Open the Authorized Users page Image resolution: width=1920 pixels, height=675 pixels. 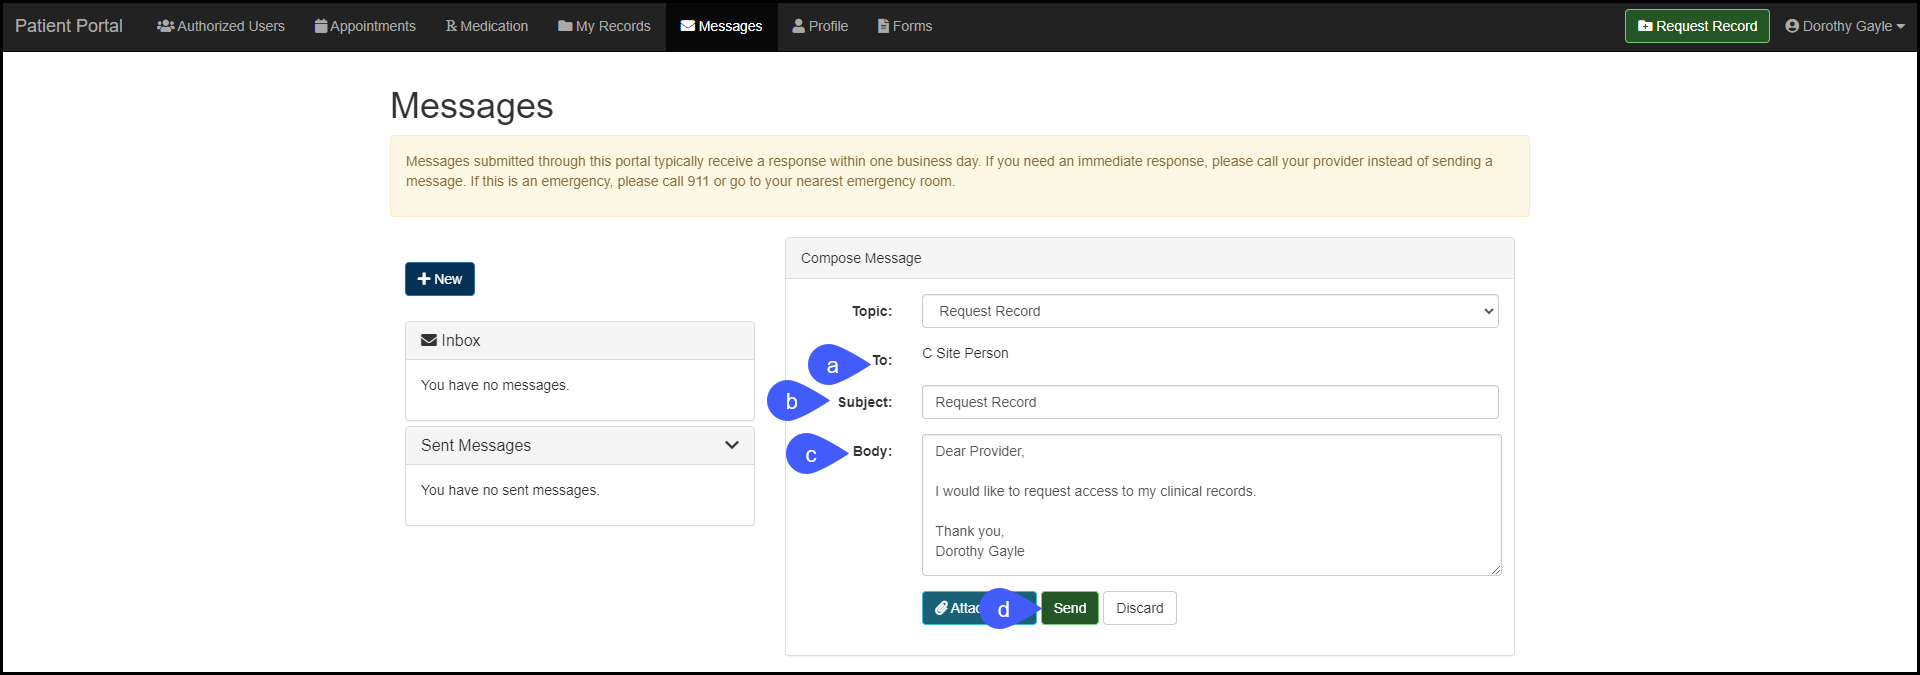221,26
